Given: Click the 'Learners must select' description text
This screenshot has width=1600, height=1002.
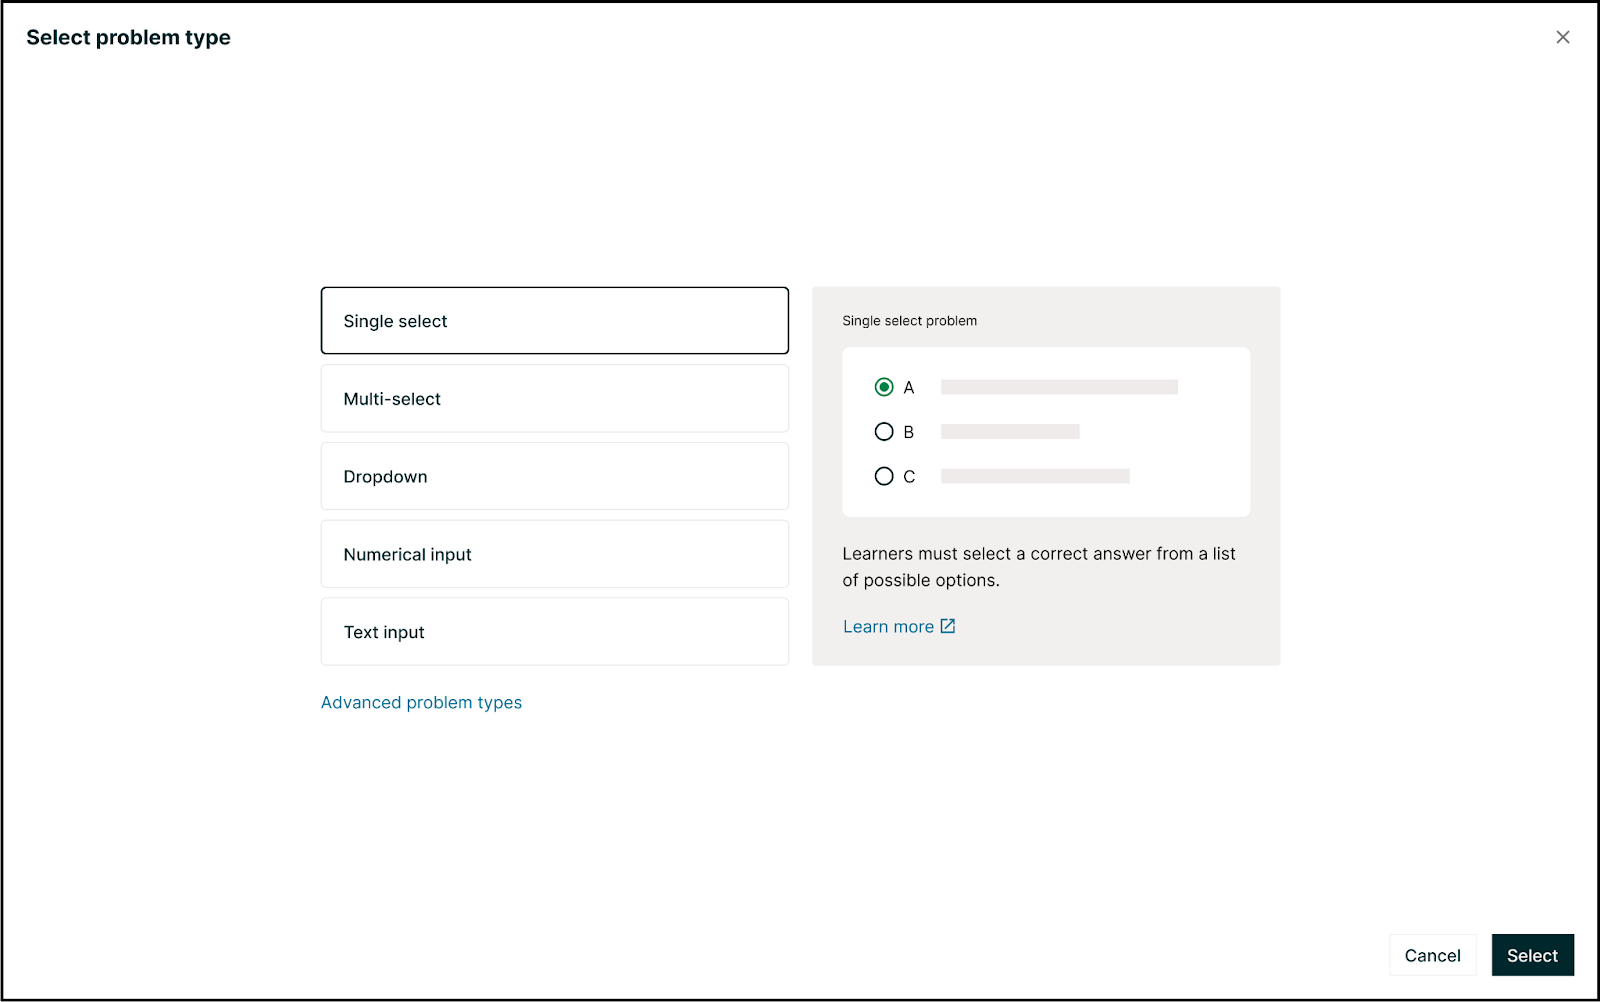Looking at the screenshot, I should coord(1038,567).
